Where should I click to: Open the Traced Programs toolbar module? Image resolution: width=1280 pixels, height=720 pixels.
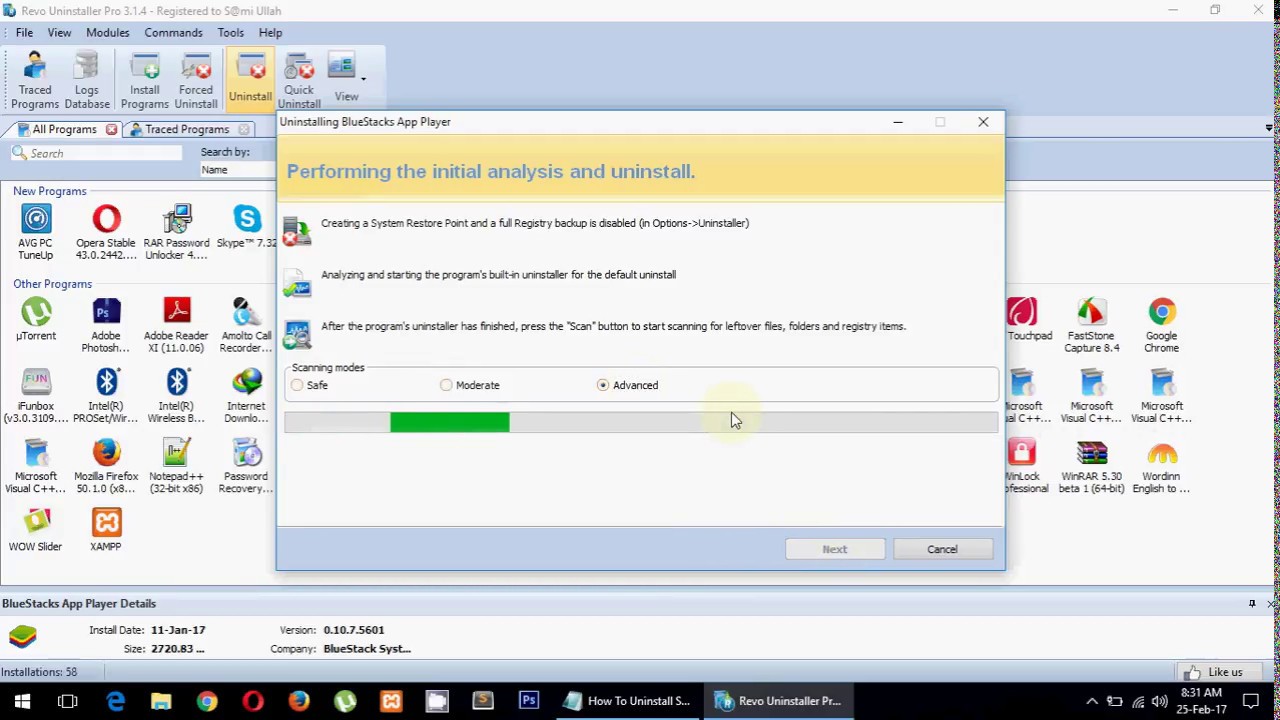click(35, 80)
